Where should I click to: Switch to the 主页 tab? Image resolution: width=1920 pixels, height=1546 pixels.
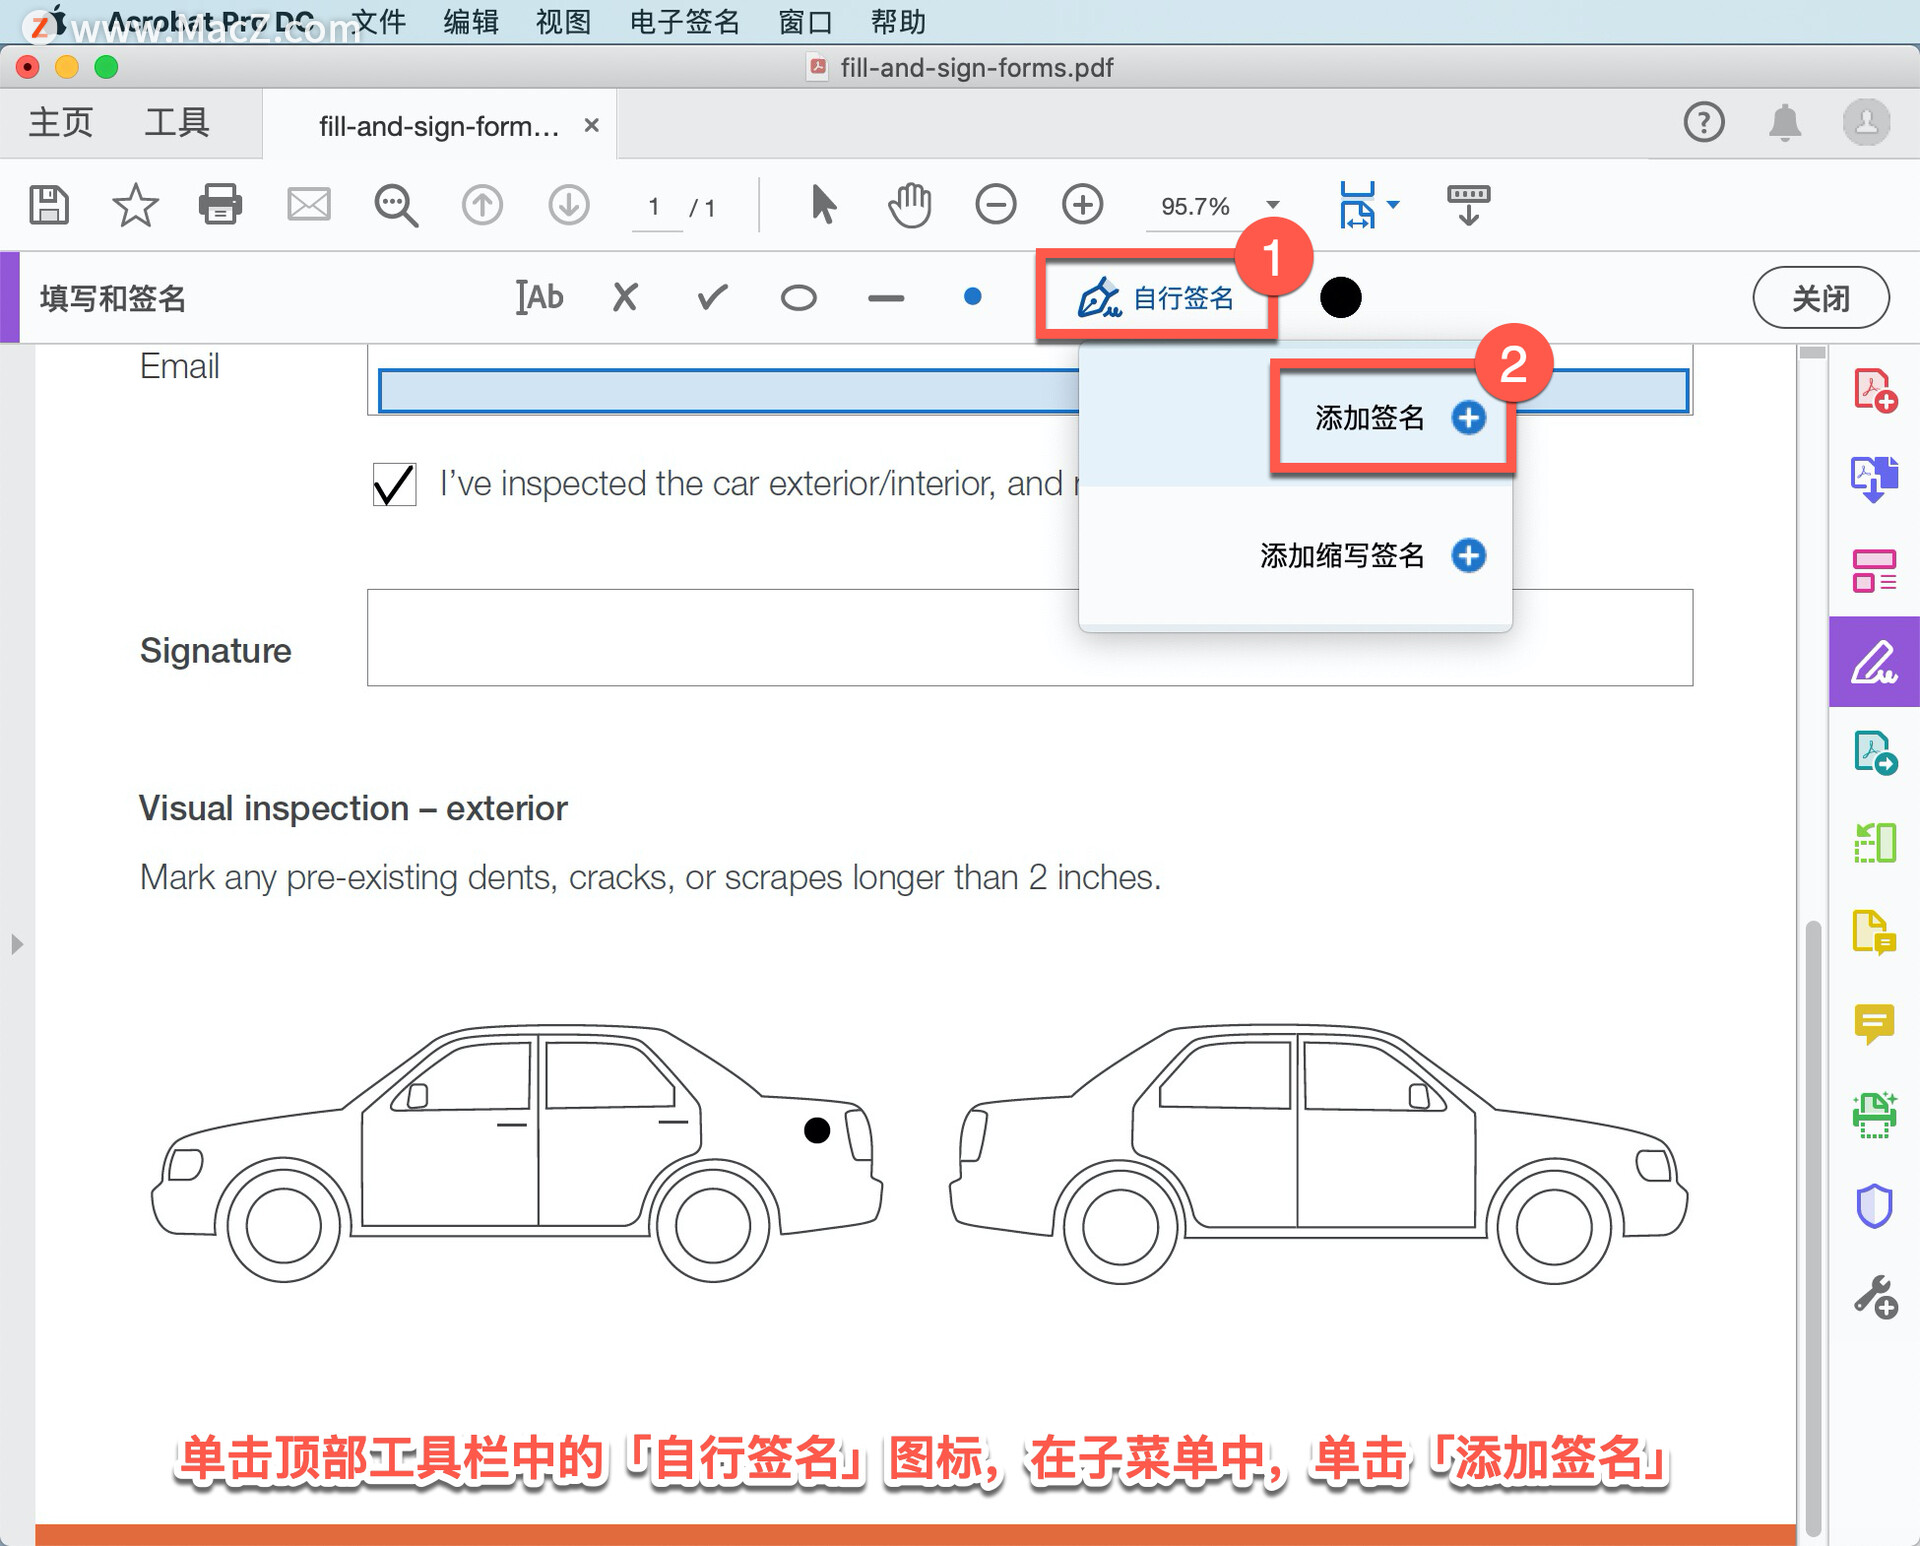click(61, 122)
